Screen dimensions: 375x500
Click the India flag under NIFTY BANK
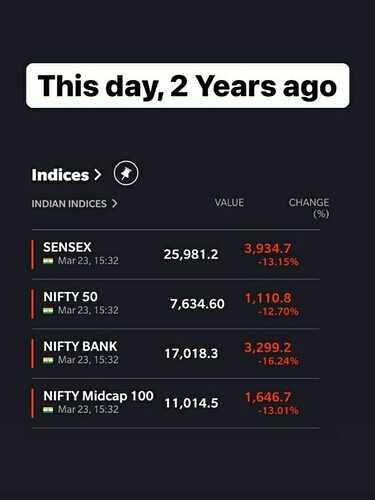(48, 360)
